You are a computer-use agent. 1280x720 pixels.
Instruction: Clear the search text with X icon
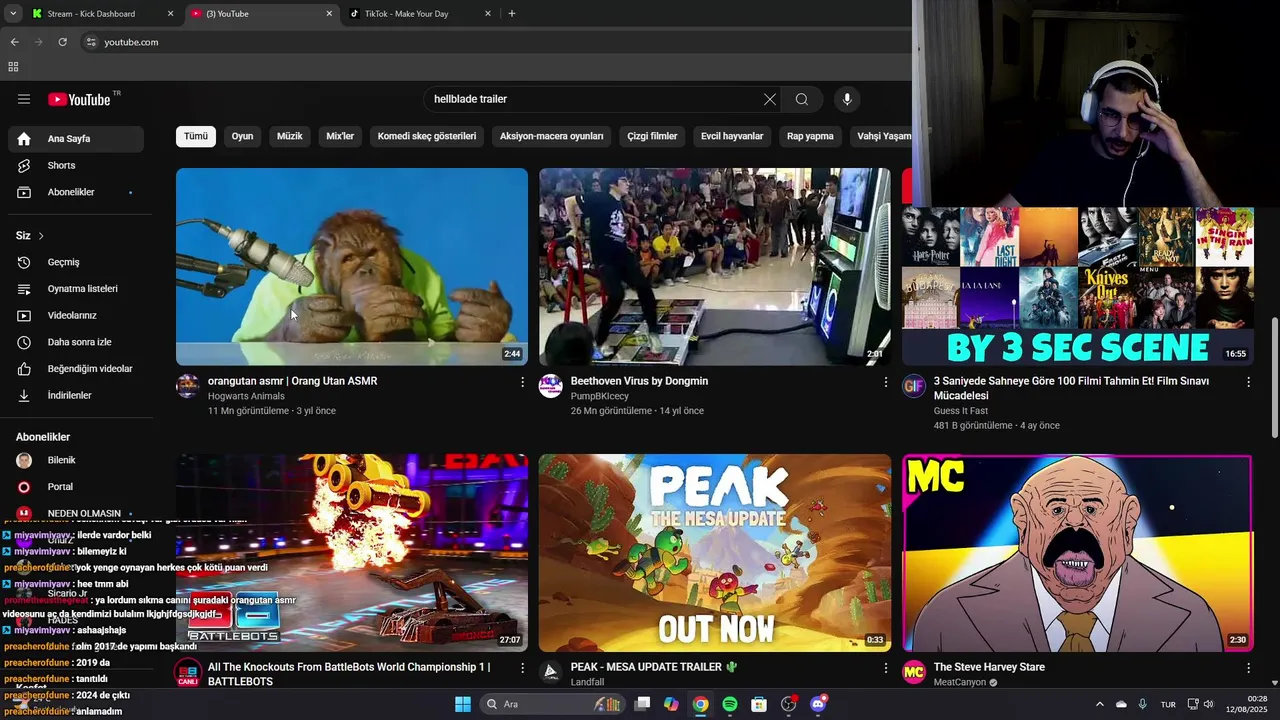pyautogui.click(x=770, y=99)
